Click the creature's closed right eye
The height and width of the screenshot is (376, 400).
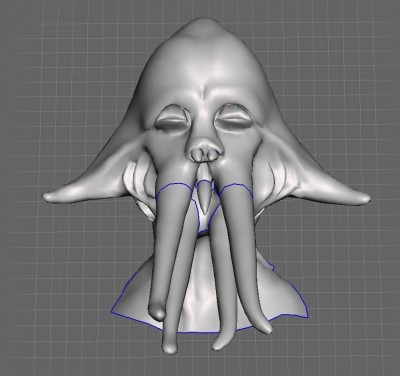point(234,119)
